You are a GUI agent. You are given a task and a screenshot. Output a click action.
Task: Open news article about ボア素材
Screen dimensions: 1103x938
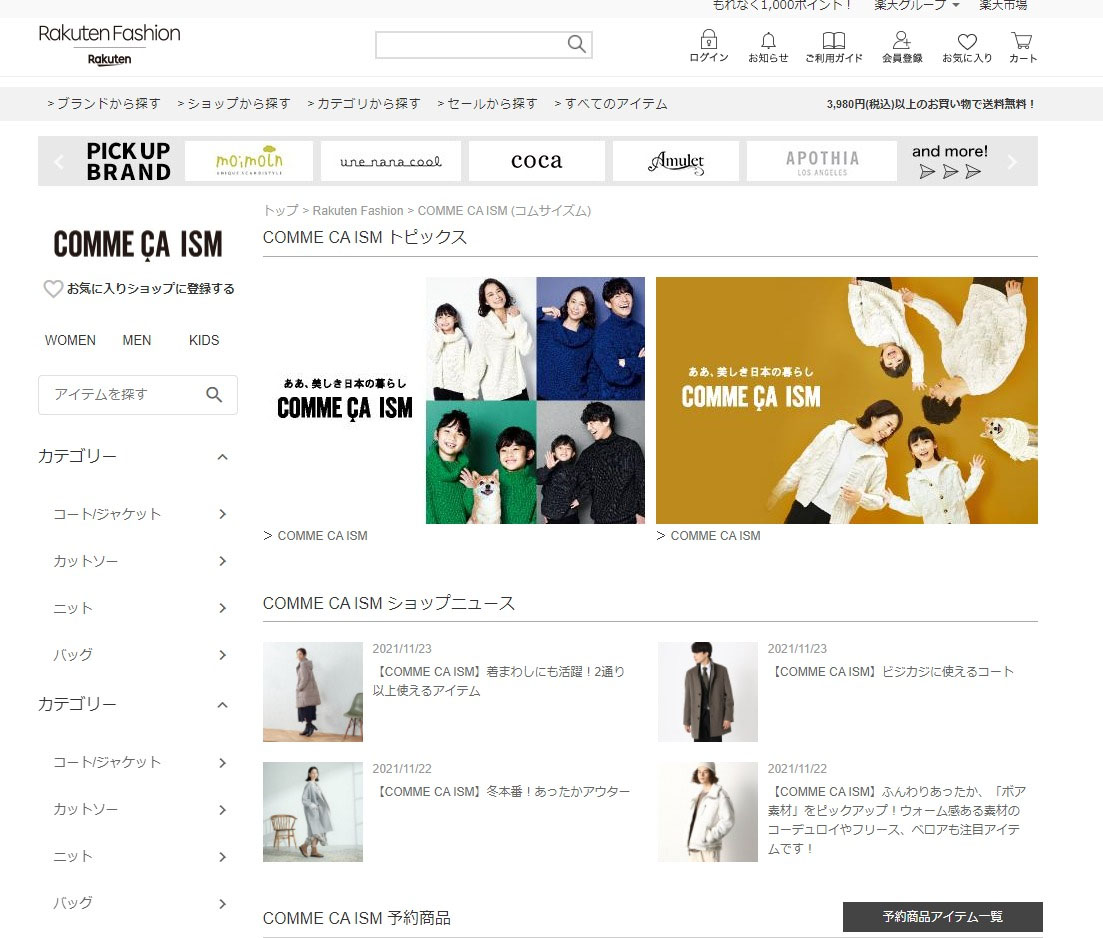tap(897, 820)
